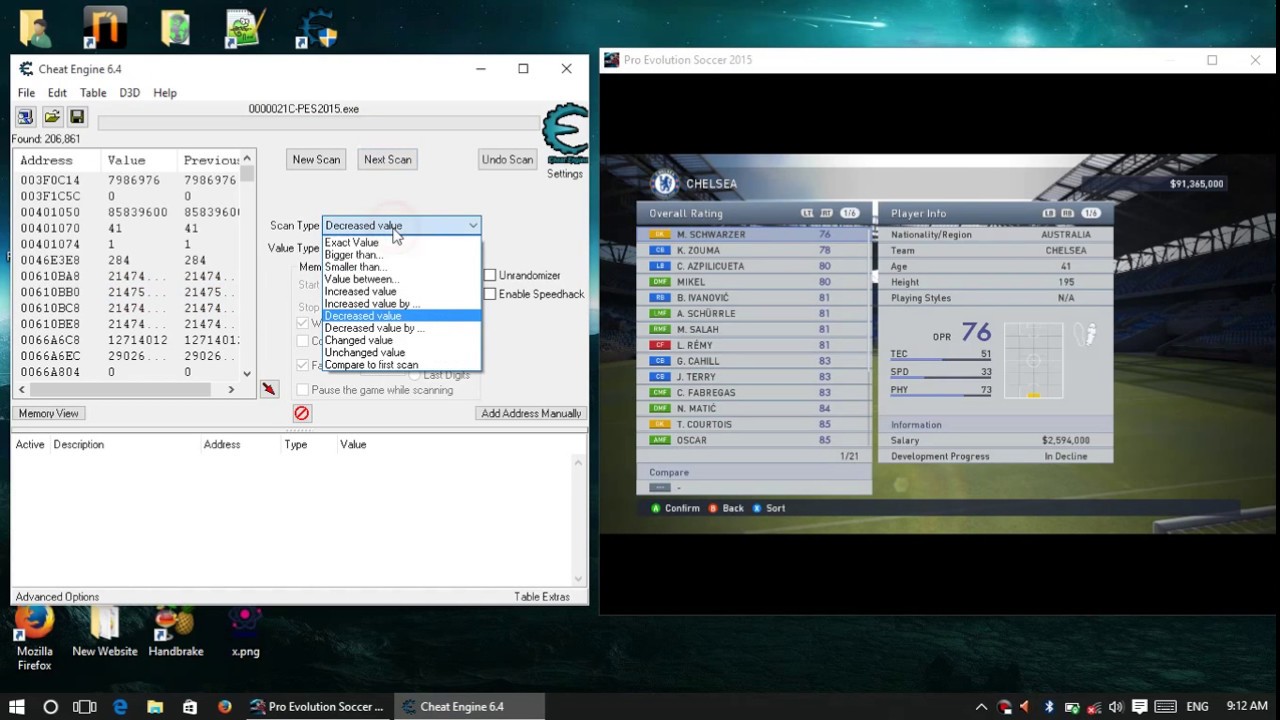The height and width of the screenshot is (720, 1280).
Task: Open Handbrake desktop shortcut
Action: (x=175, y=632)
